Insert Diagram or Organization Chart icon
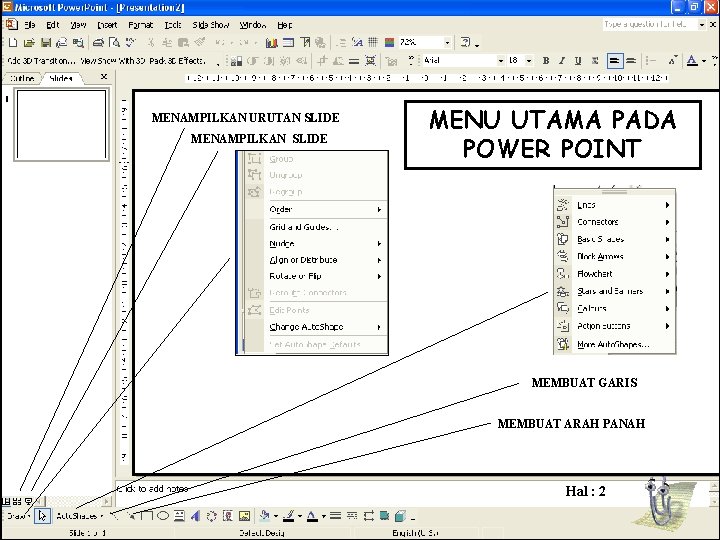The width and height of the screenshot is (720, 540). click(211, 516)
